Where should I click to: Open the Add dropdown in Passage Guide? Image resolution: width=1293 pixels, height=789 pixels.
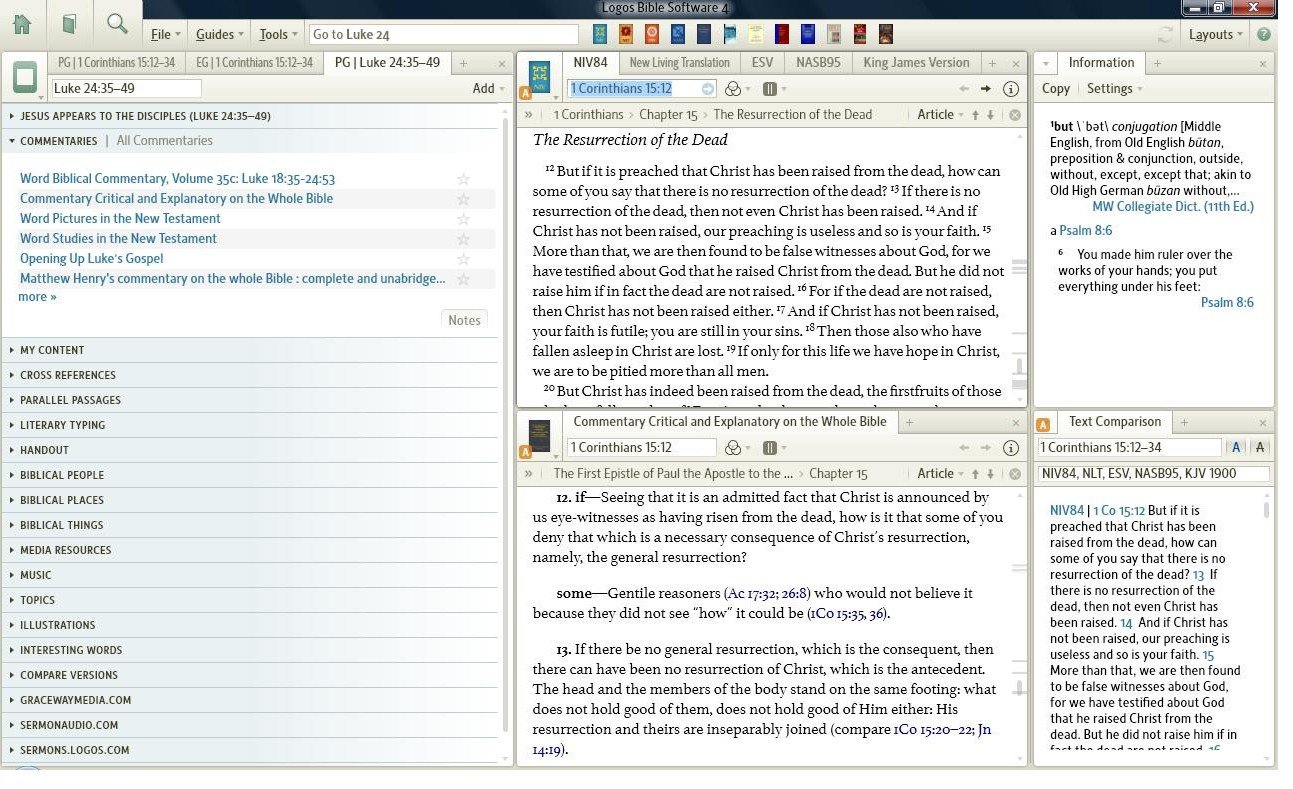click(x=488, y=88)
